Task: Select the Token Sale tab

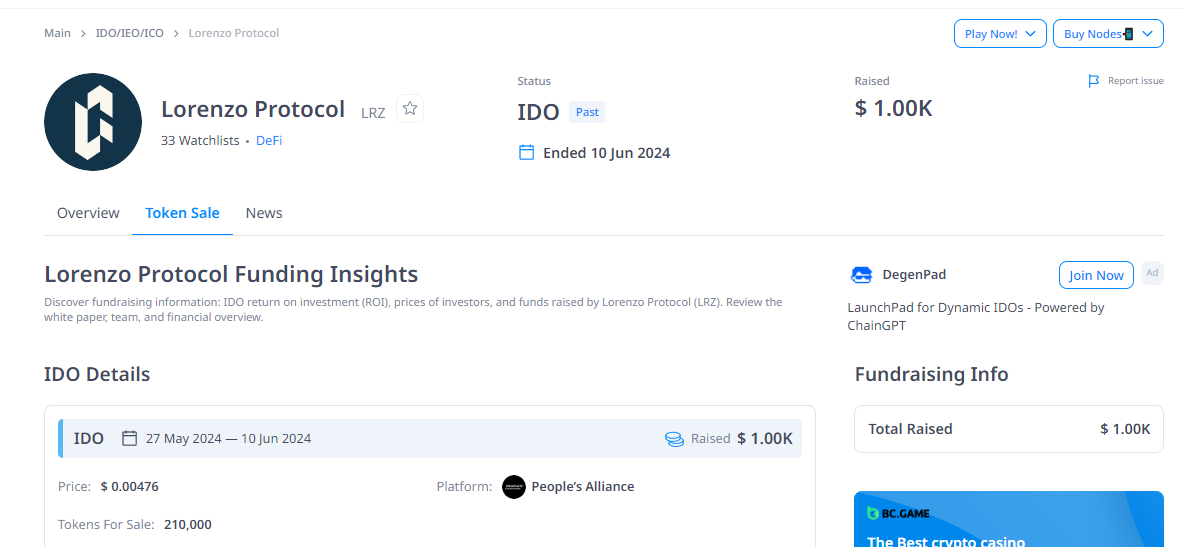Action: [183, 213]
